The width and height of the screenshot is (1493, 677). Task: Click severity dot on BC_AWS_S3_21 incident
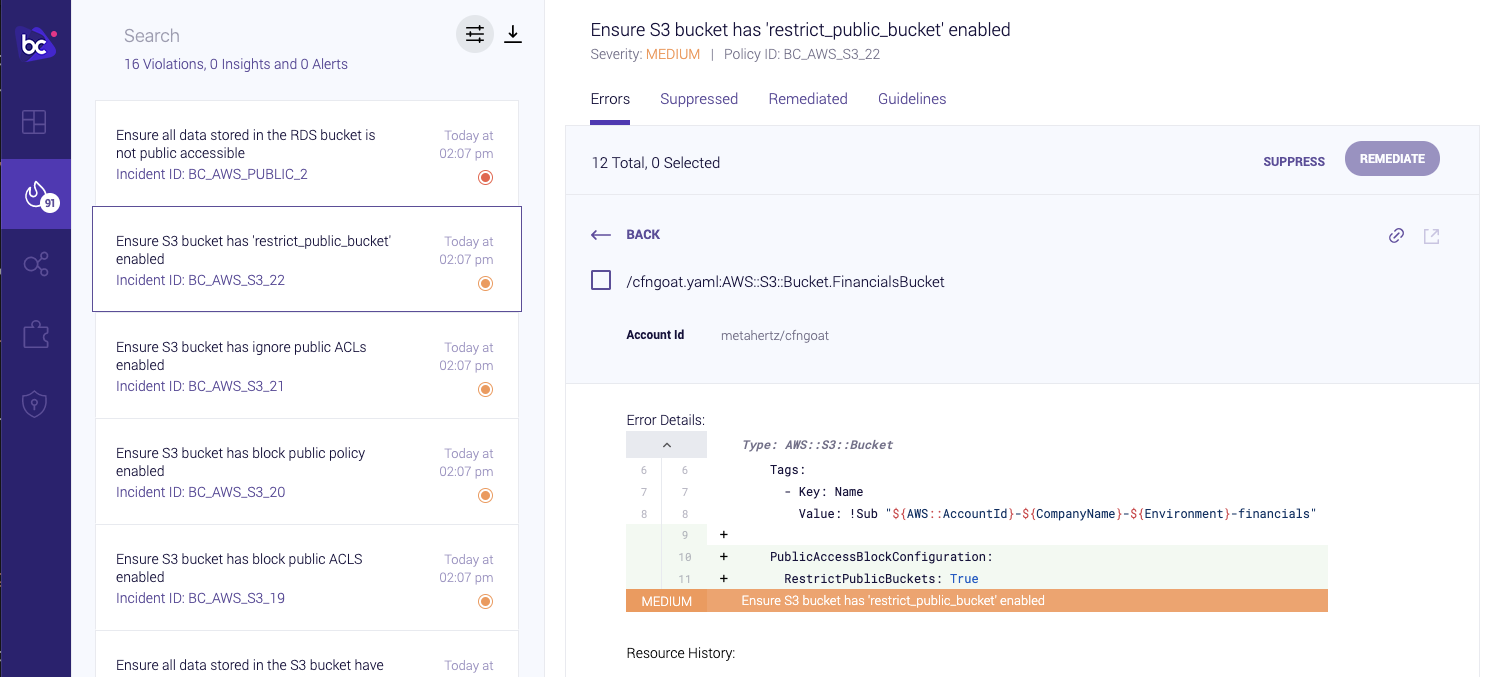(x=485, y=389)
